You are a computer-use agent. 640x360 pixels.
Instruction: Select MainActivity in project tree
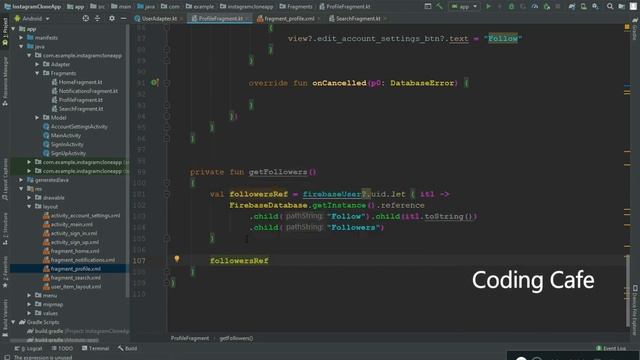(62, 136)
